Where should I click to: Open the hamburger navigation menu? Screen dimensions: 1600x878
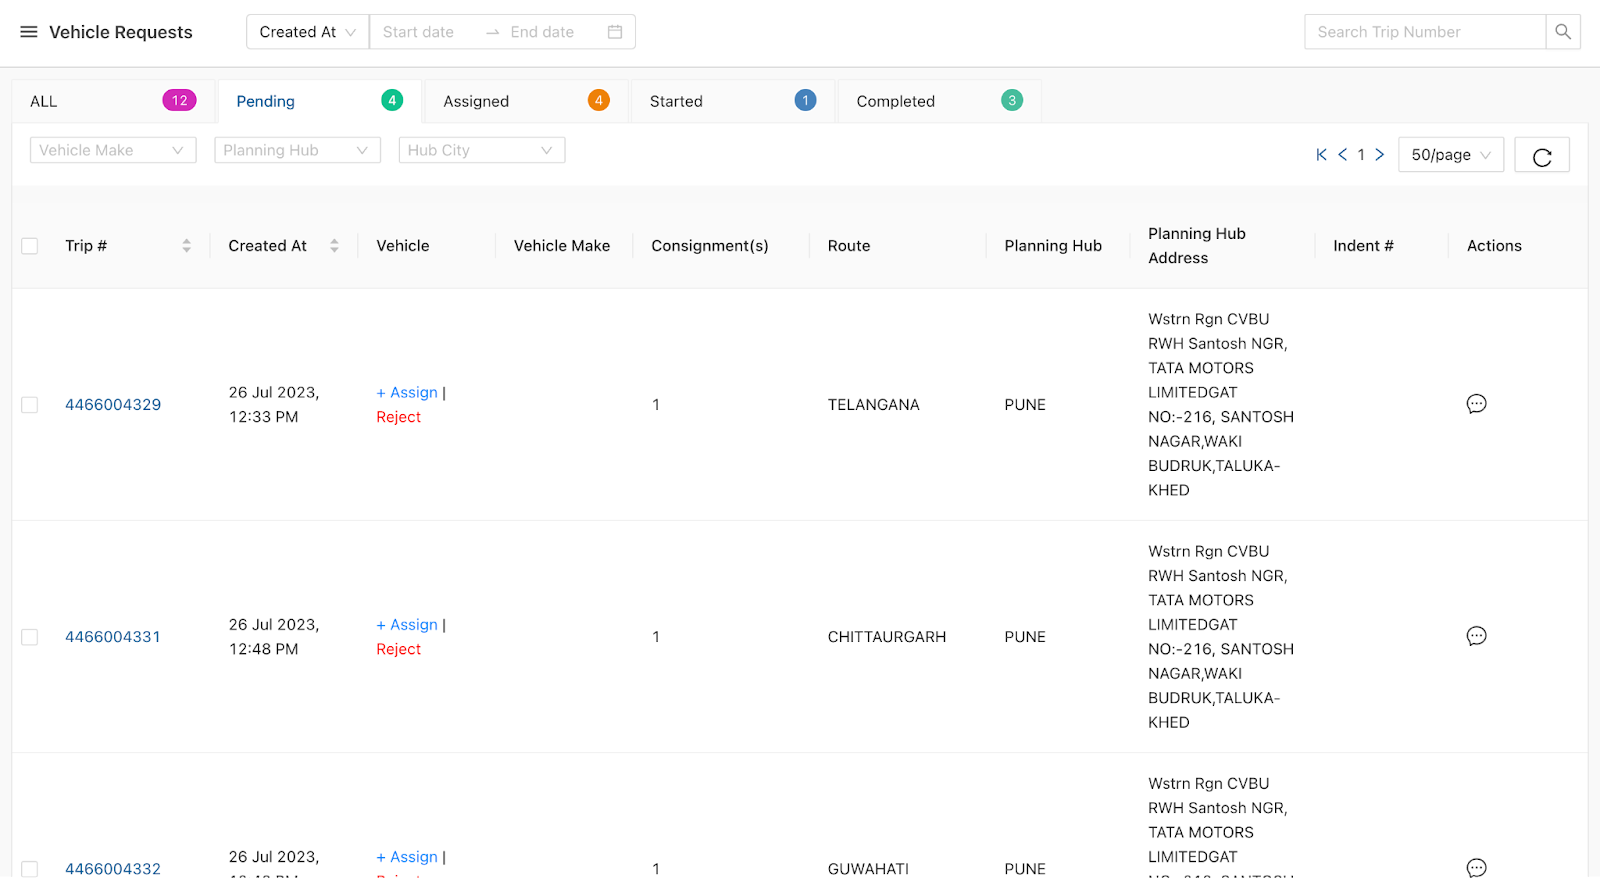coord(29,32)
